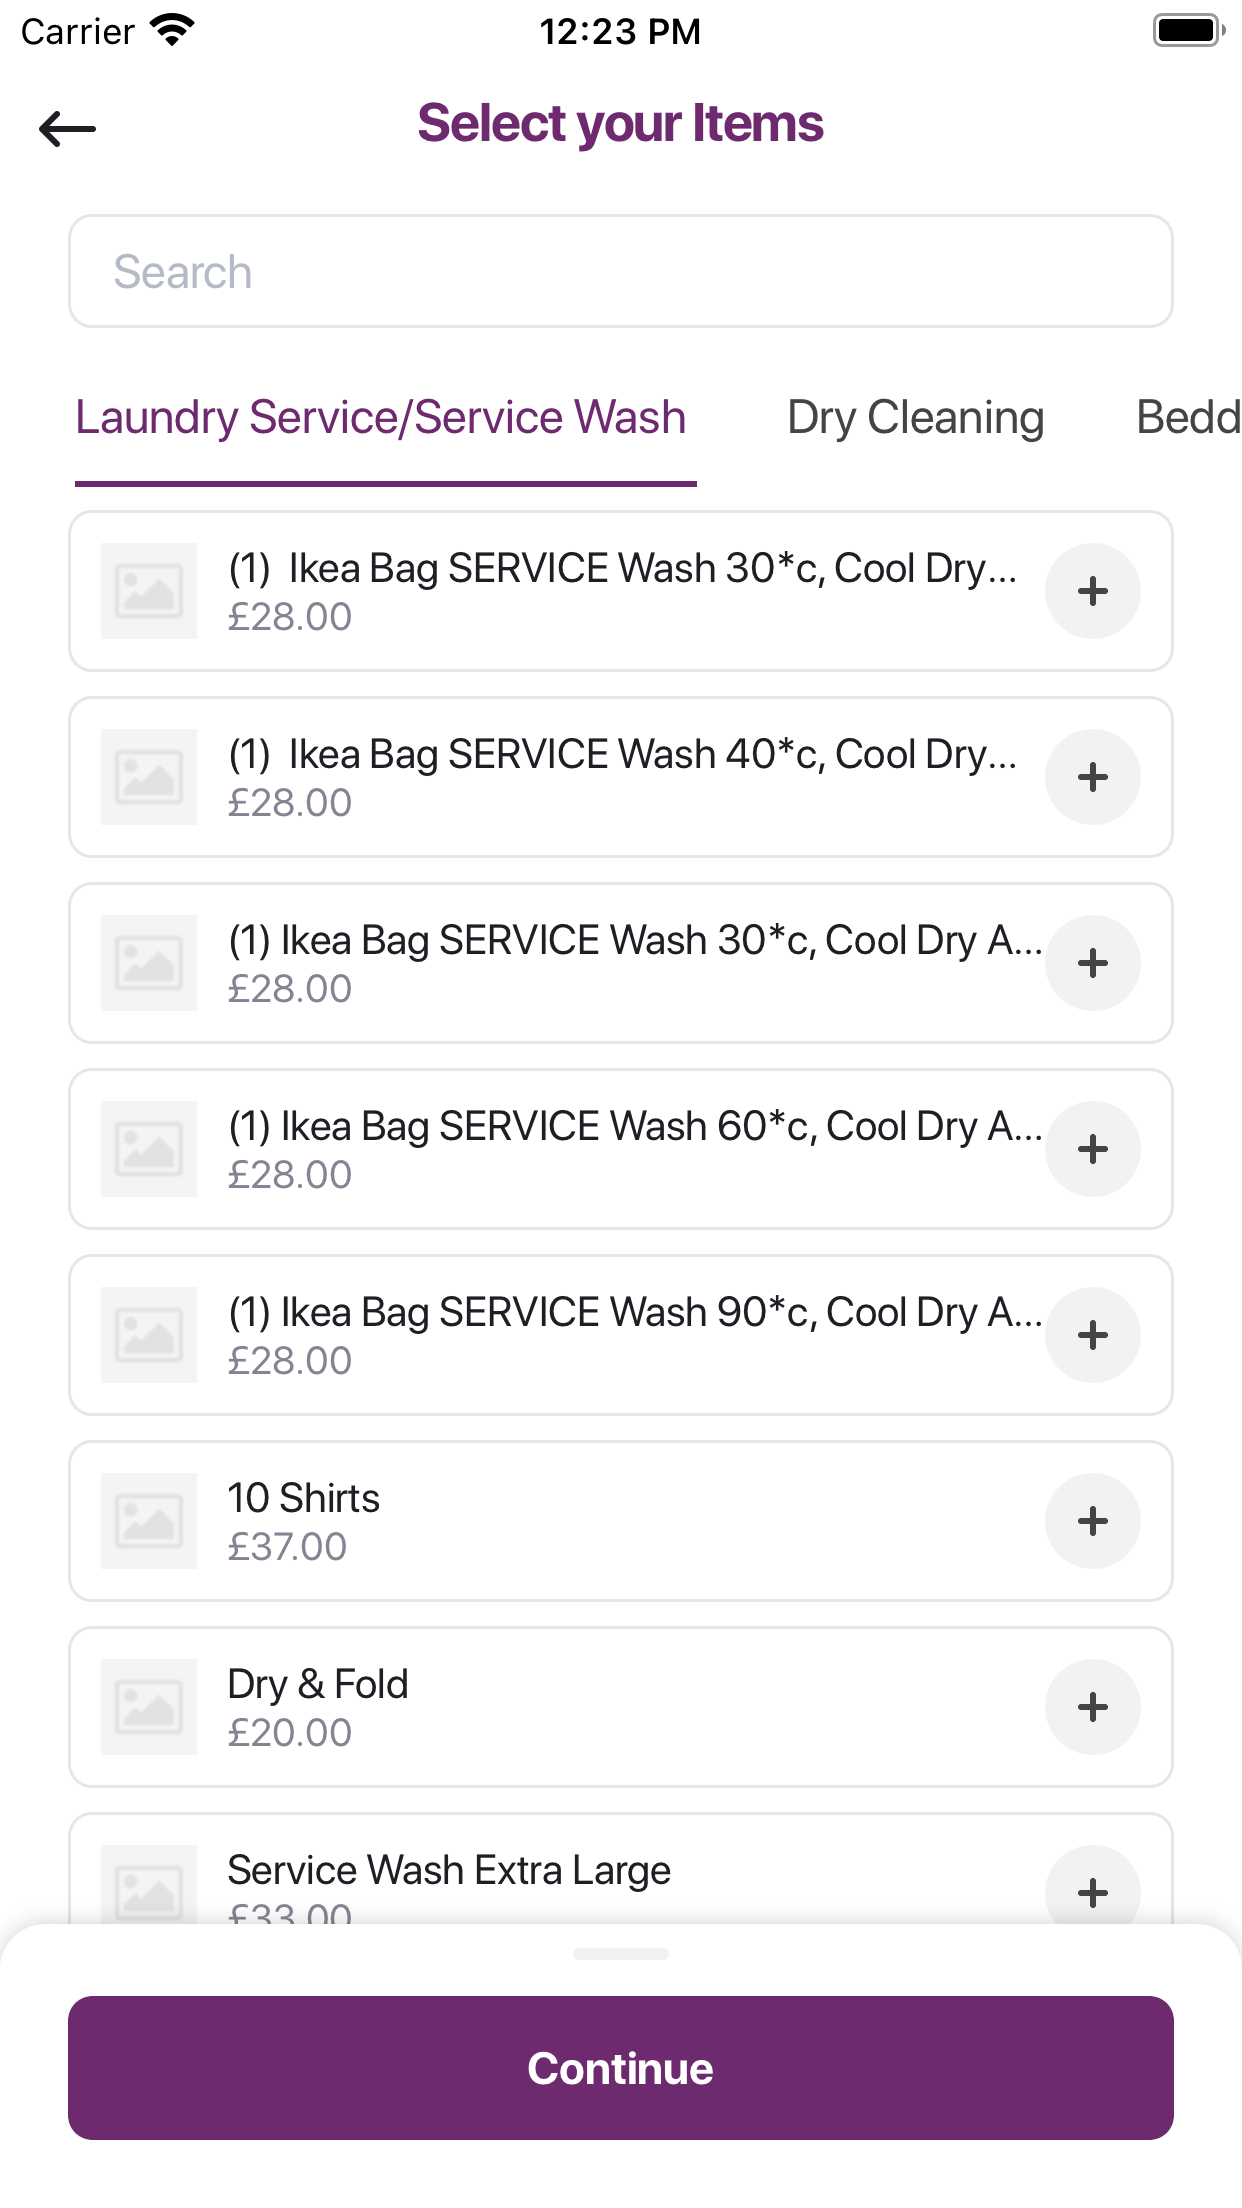This screenshot has height=2208, width=1242.
Task: Tap the back arrow icon
Action: tap(67, 129)
